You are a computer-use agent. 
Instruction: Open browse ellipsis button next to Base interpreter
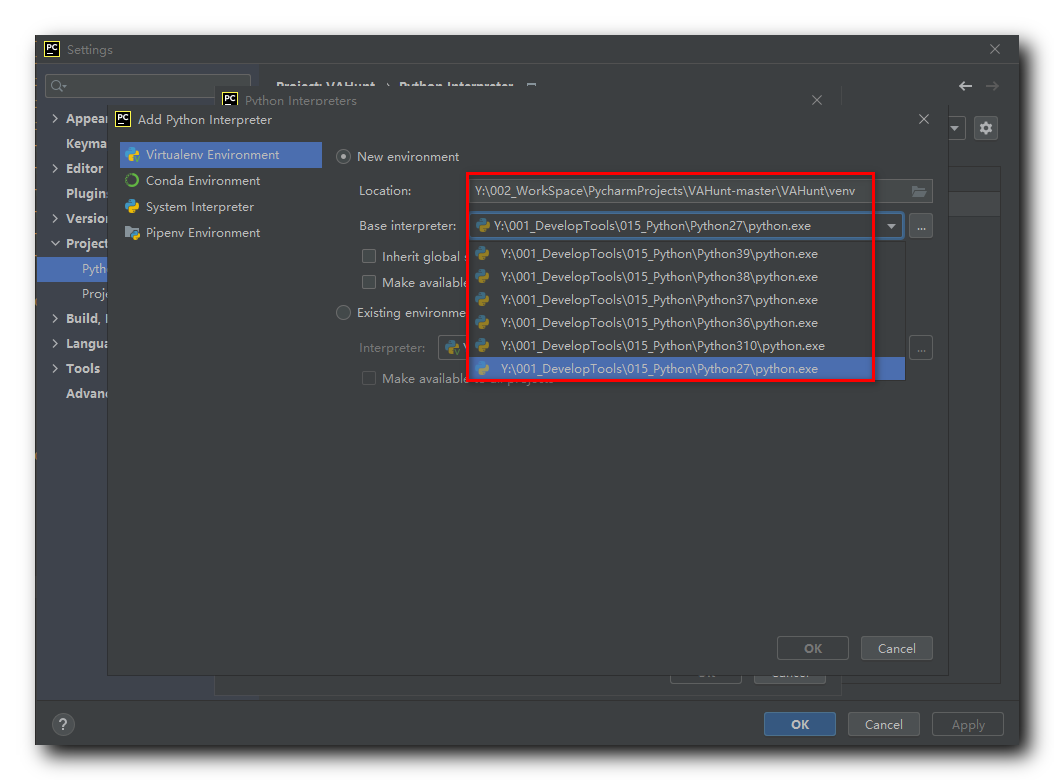pyautogui.click(x=921, y=226)
